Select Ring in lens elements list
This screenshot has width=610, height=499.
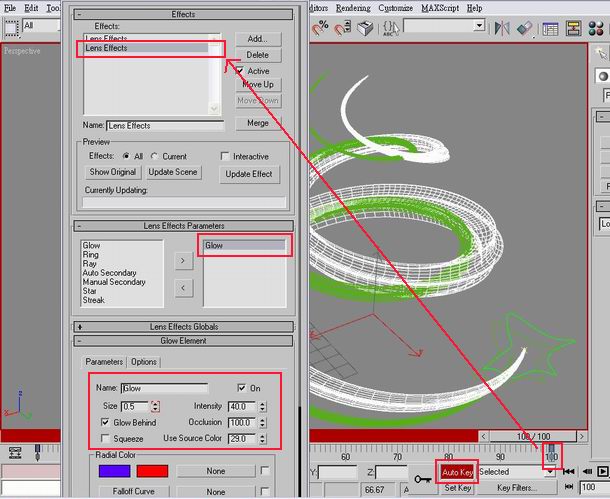pos(91,255)
